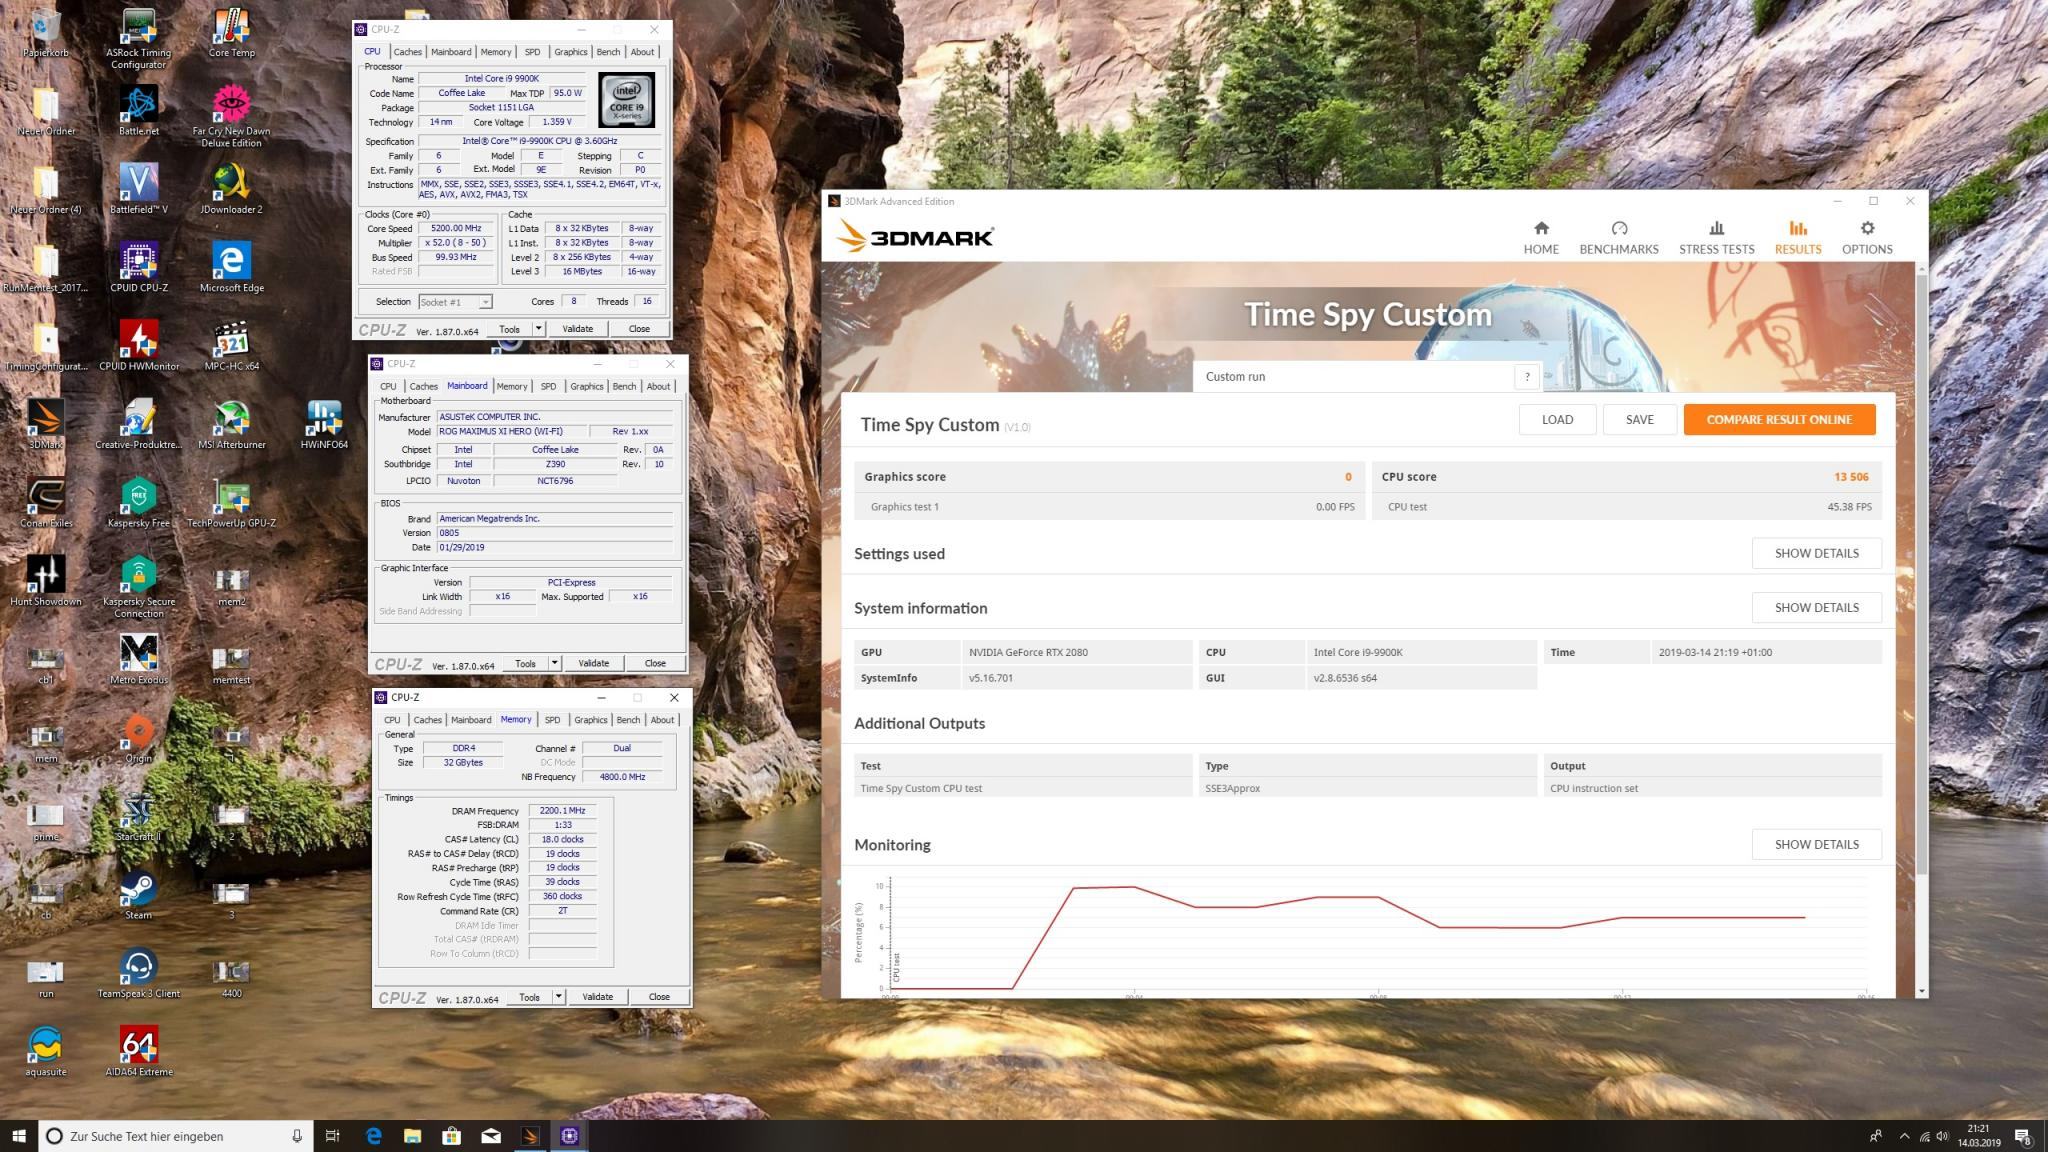This screenshot has width=2048, height=1152.
Task: Show details for Monitoring
Action: point(1816,844)
